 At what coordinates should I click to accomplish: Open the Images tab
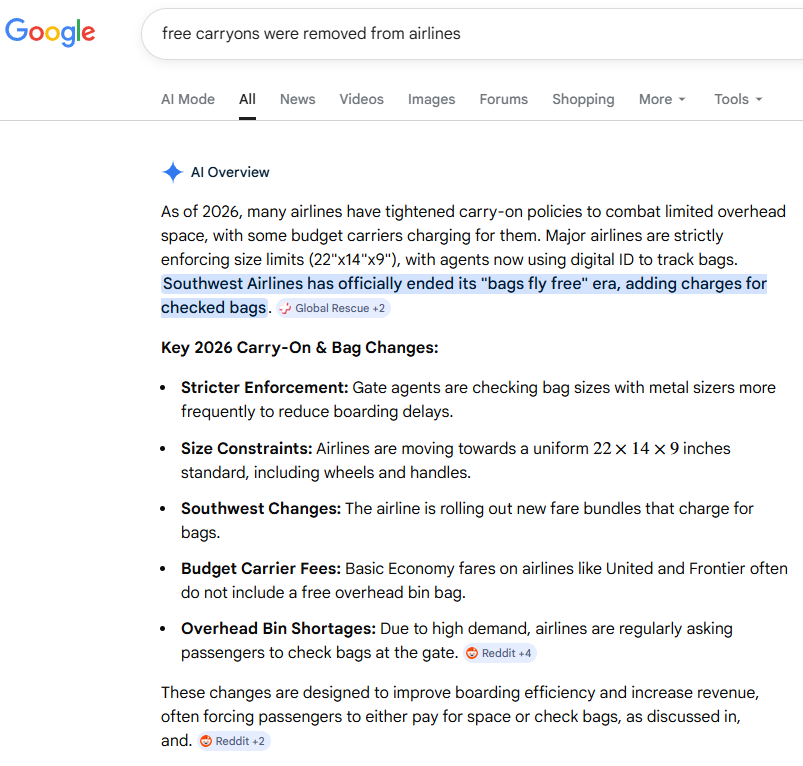[x=431, y=99]
